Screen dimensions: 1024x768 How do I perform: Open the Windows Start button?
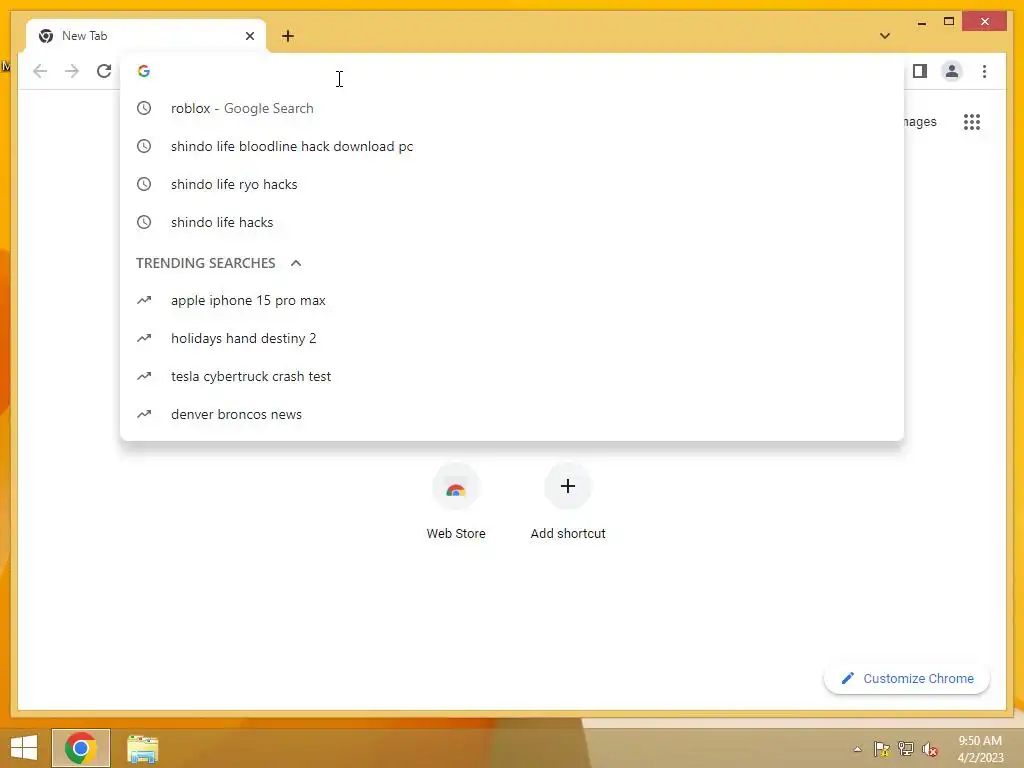point(24,748)
